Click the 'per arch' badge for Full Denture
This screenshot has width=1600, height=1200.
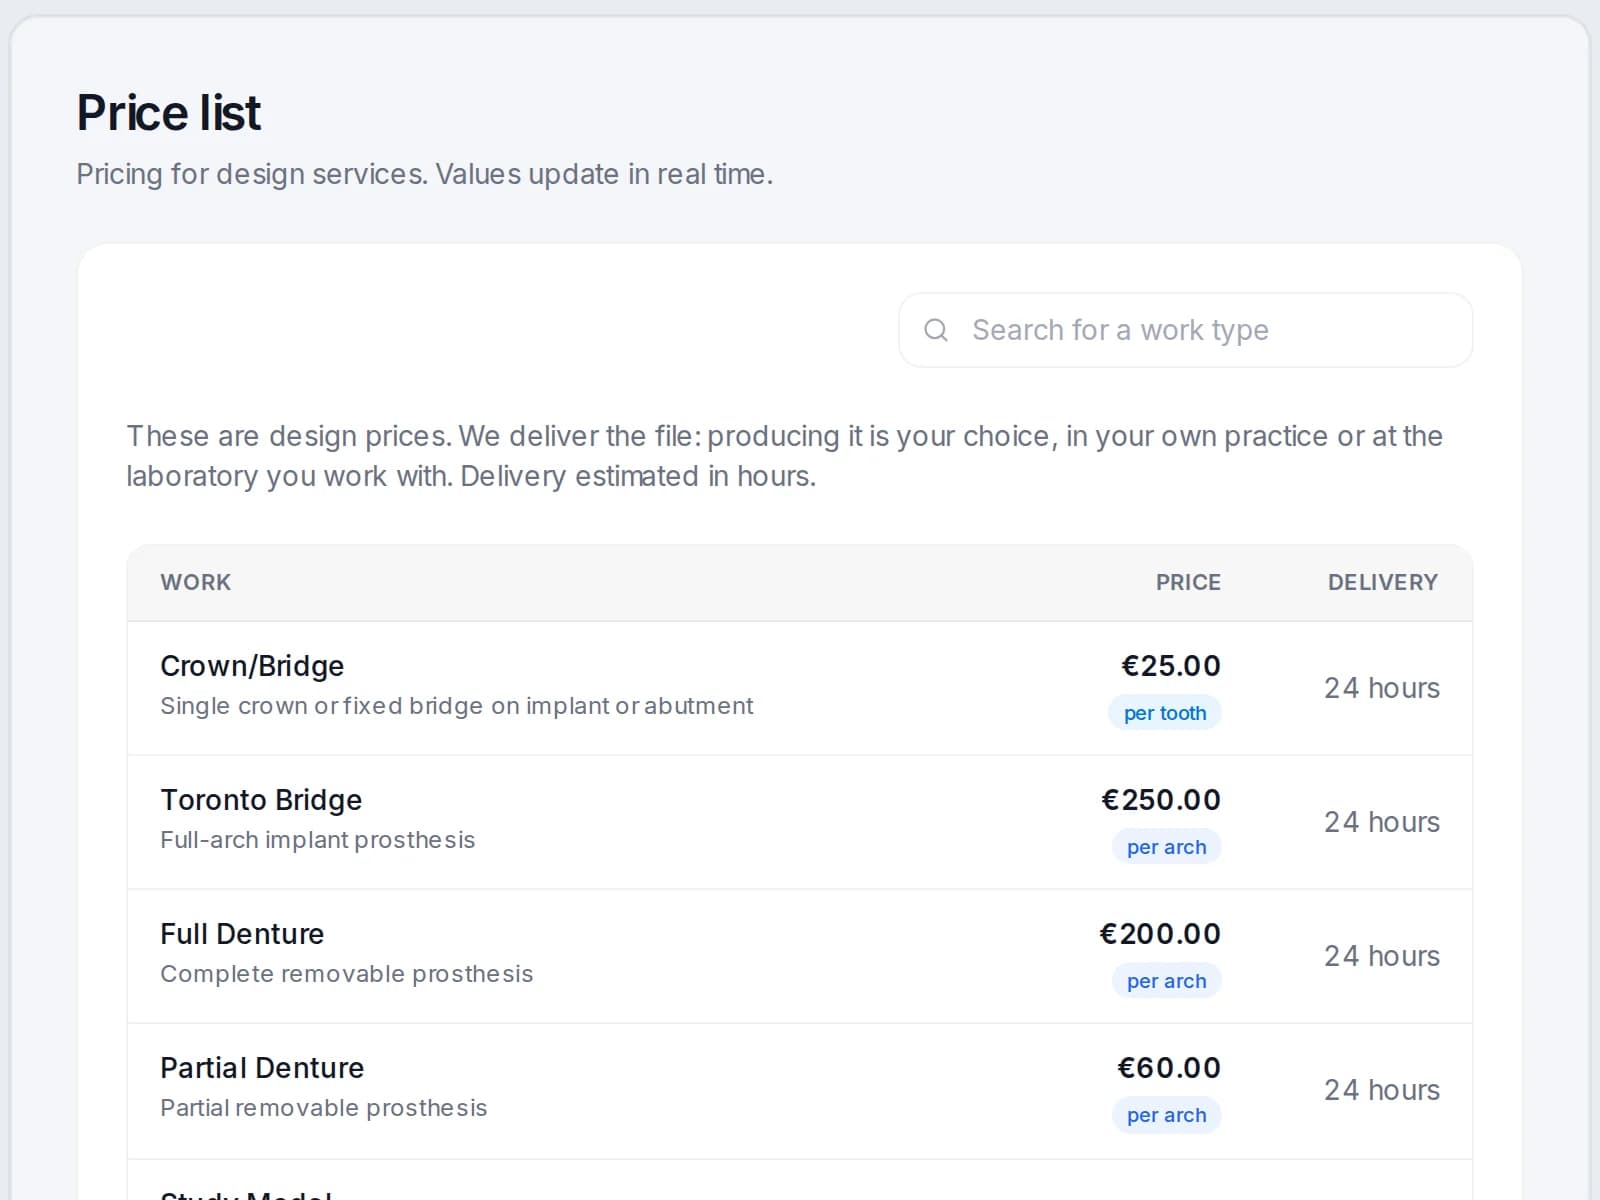pos(1167,981)
